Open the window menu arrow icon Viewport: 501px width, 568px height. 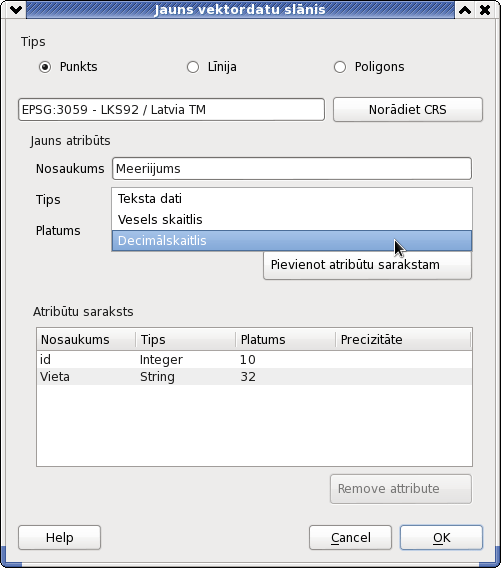point(16,10)
